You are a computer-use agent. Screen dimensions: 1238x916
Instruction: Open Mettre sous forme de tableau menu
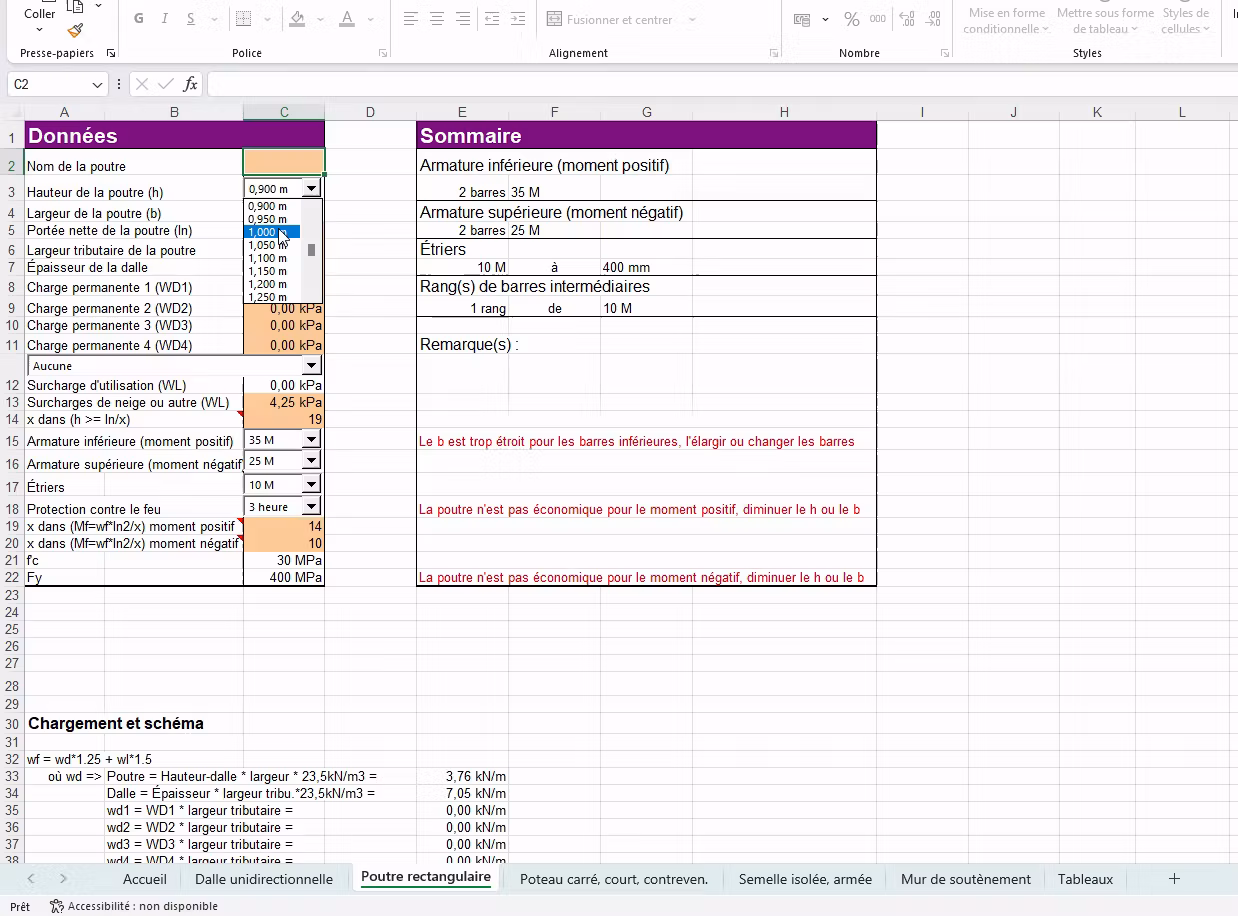(x=1105, y=20)
